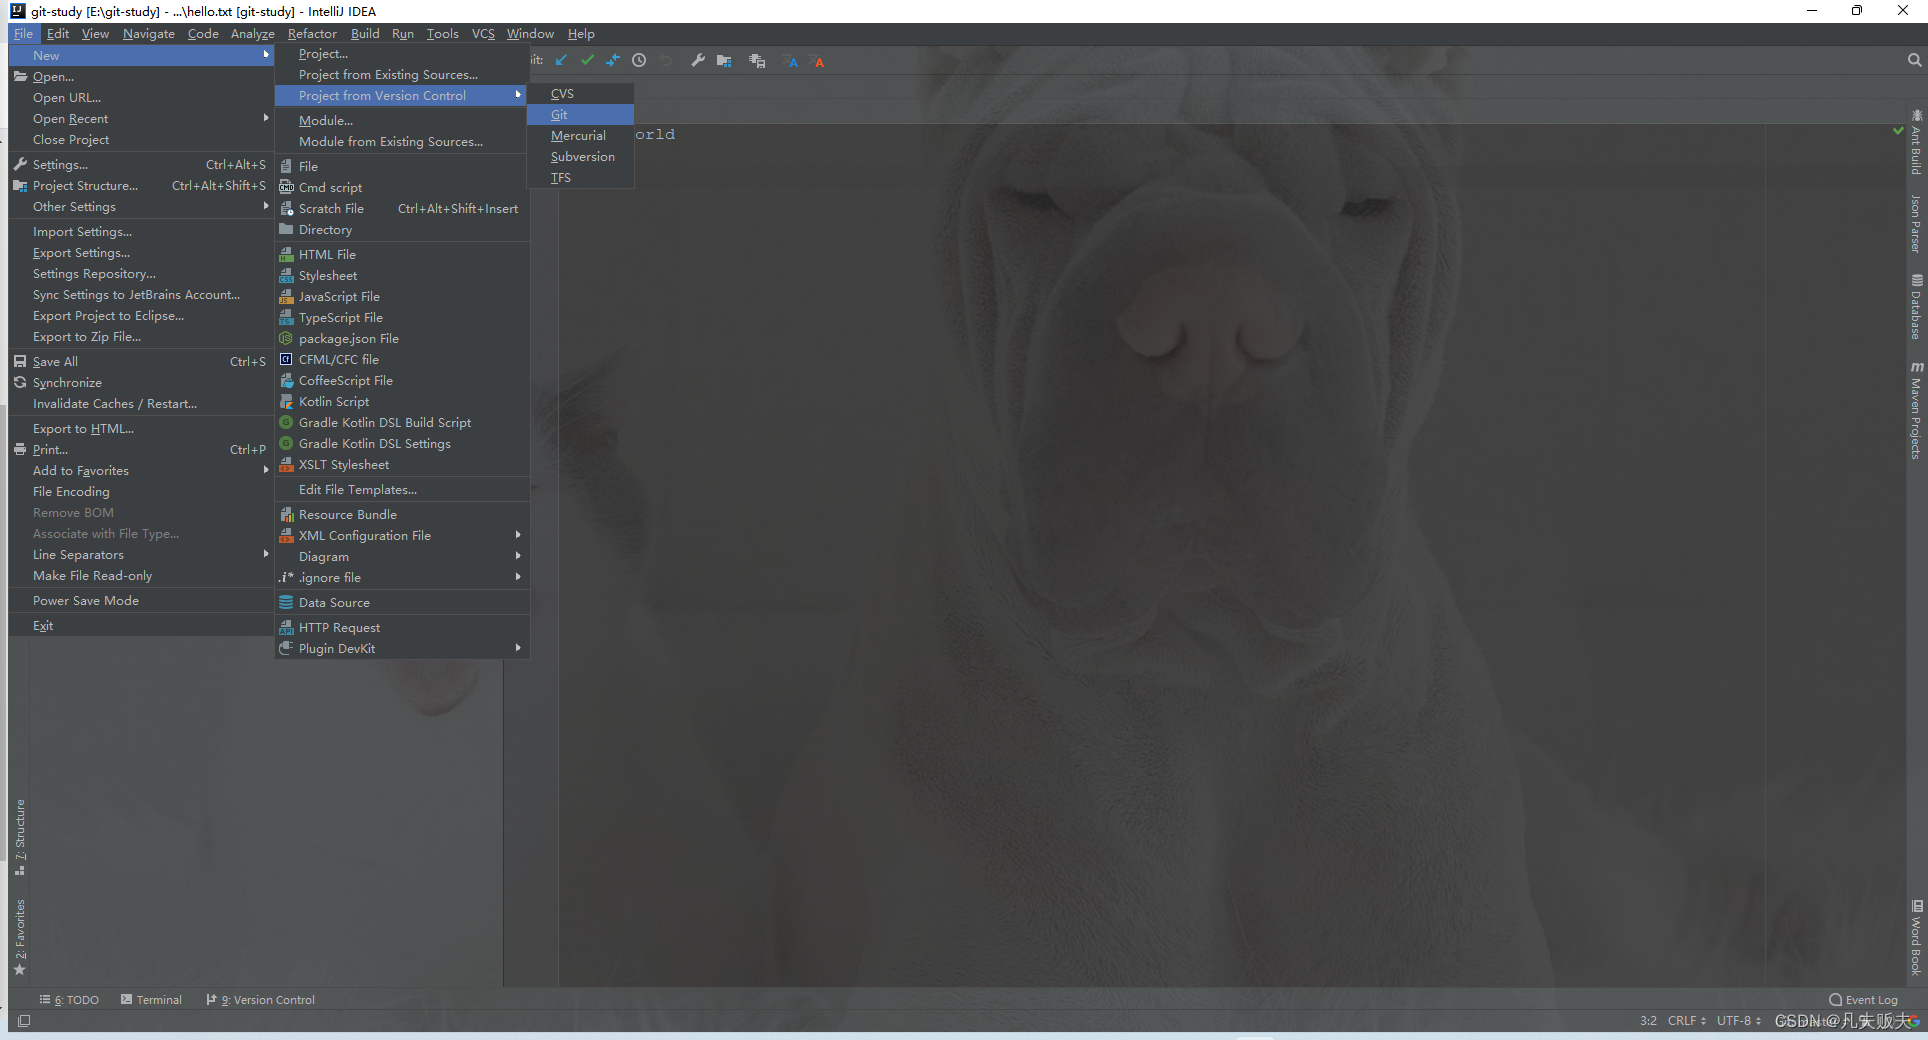Viewport: 1928px width, 1040px height.
Task: Open the Json Parser side panel
Action: pyautogui.click(x=1916, y=223)
